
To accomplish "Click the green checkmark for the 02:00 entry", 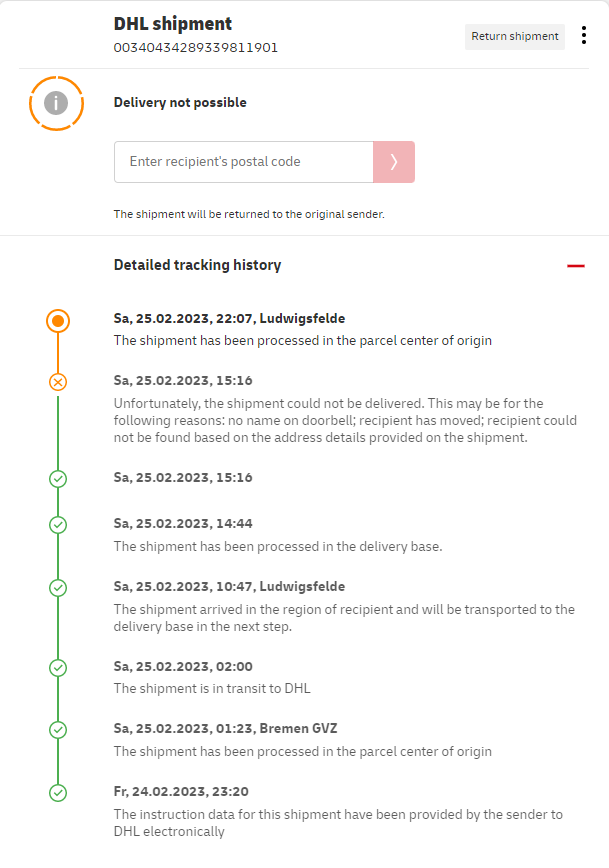I will coord(58,667).
